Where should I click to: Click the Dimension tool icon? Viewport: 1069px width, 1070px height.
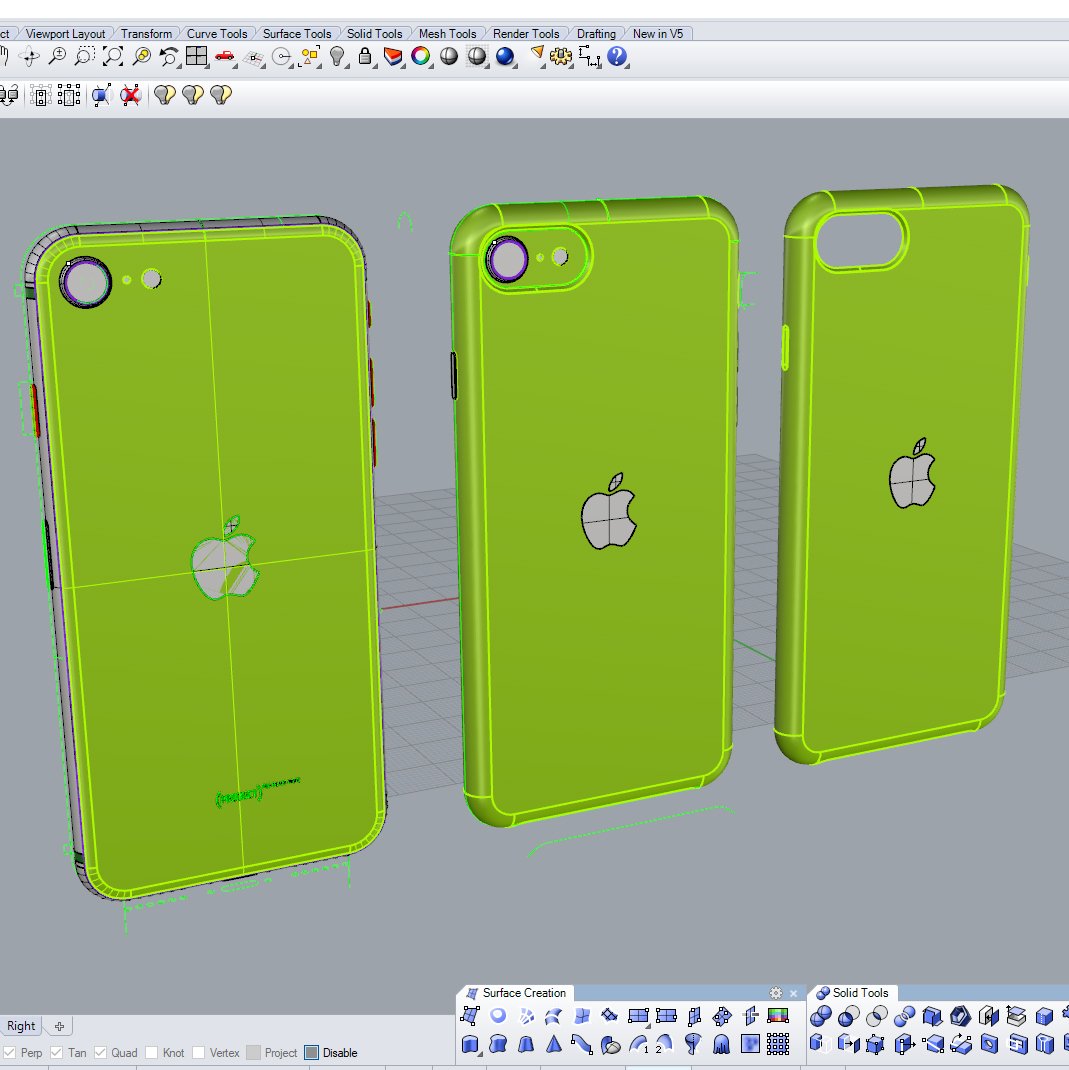pos(589,57)
